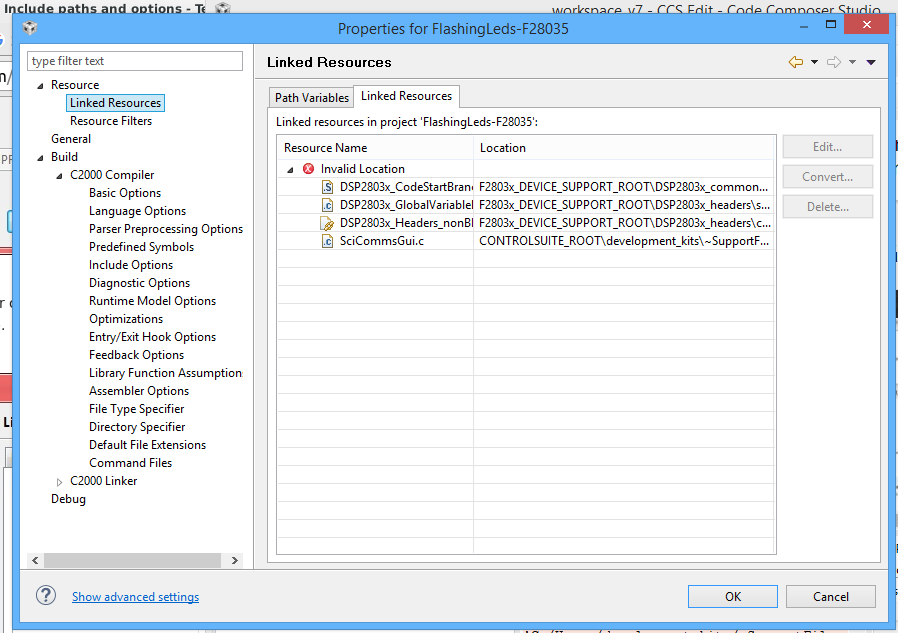This screenshot has height=633, width=898.
Task: Open the forward history dropdown arrow
Action: pos(852,62)
